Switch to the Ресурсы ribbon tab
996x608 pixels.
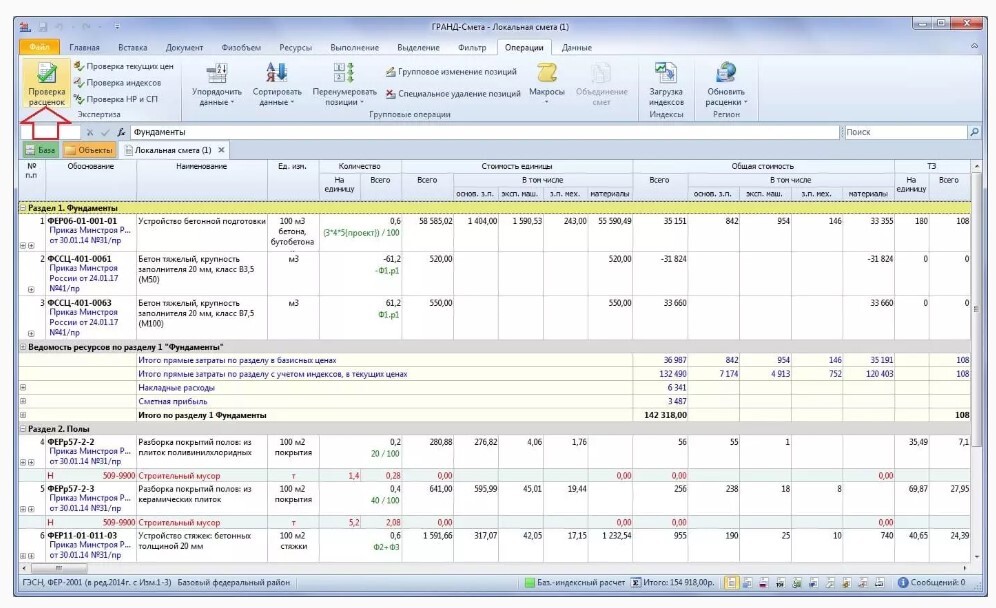pos(295,47)
